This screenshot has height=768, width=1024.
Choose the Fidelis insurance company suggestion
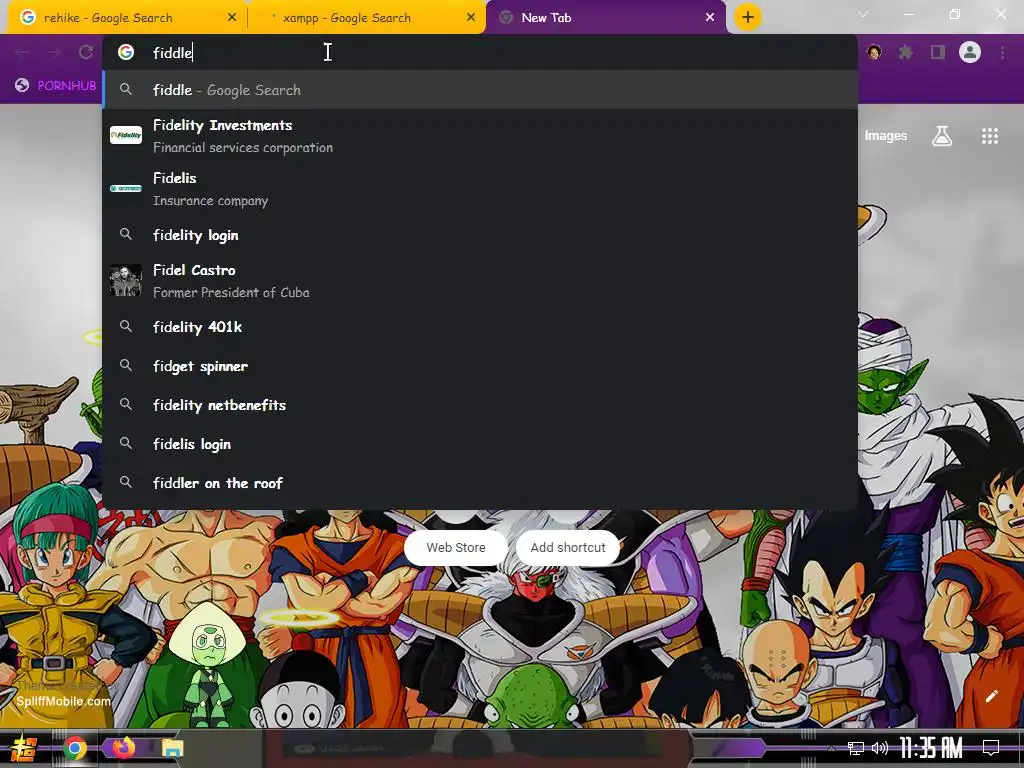(x=480, y=189)
